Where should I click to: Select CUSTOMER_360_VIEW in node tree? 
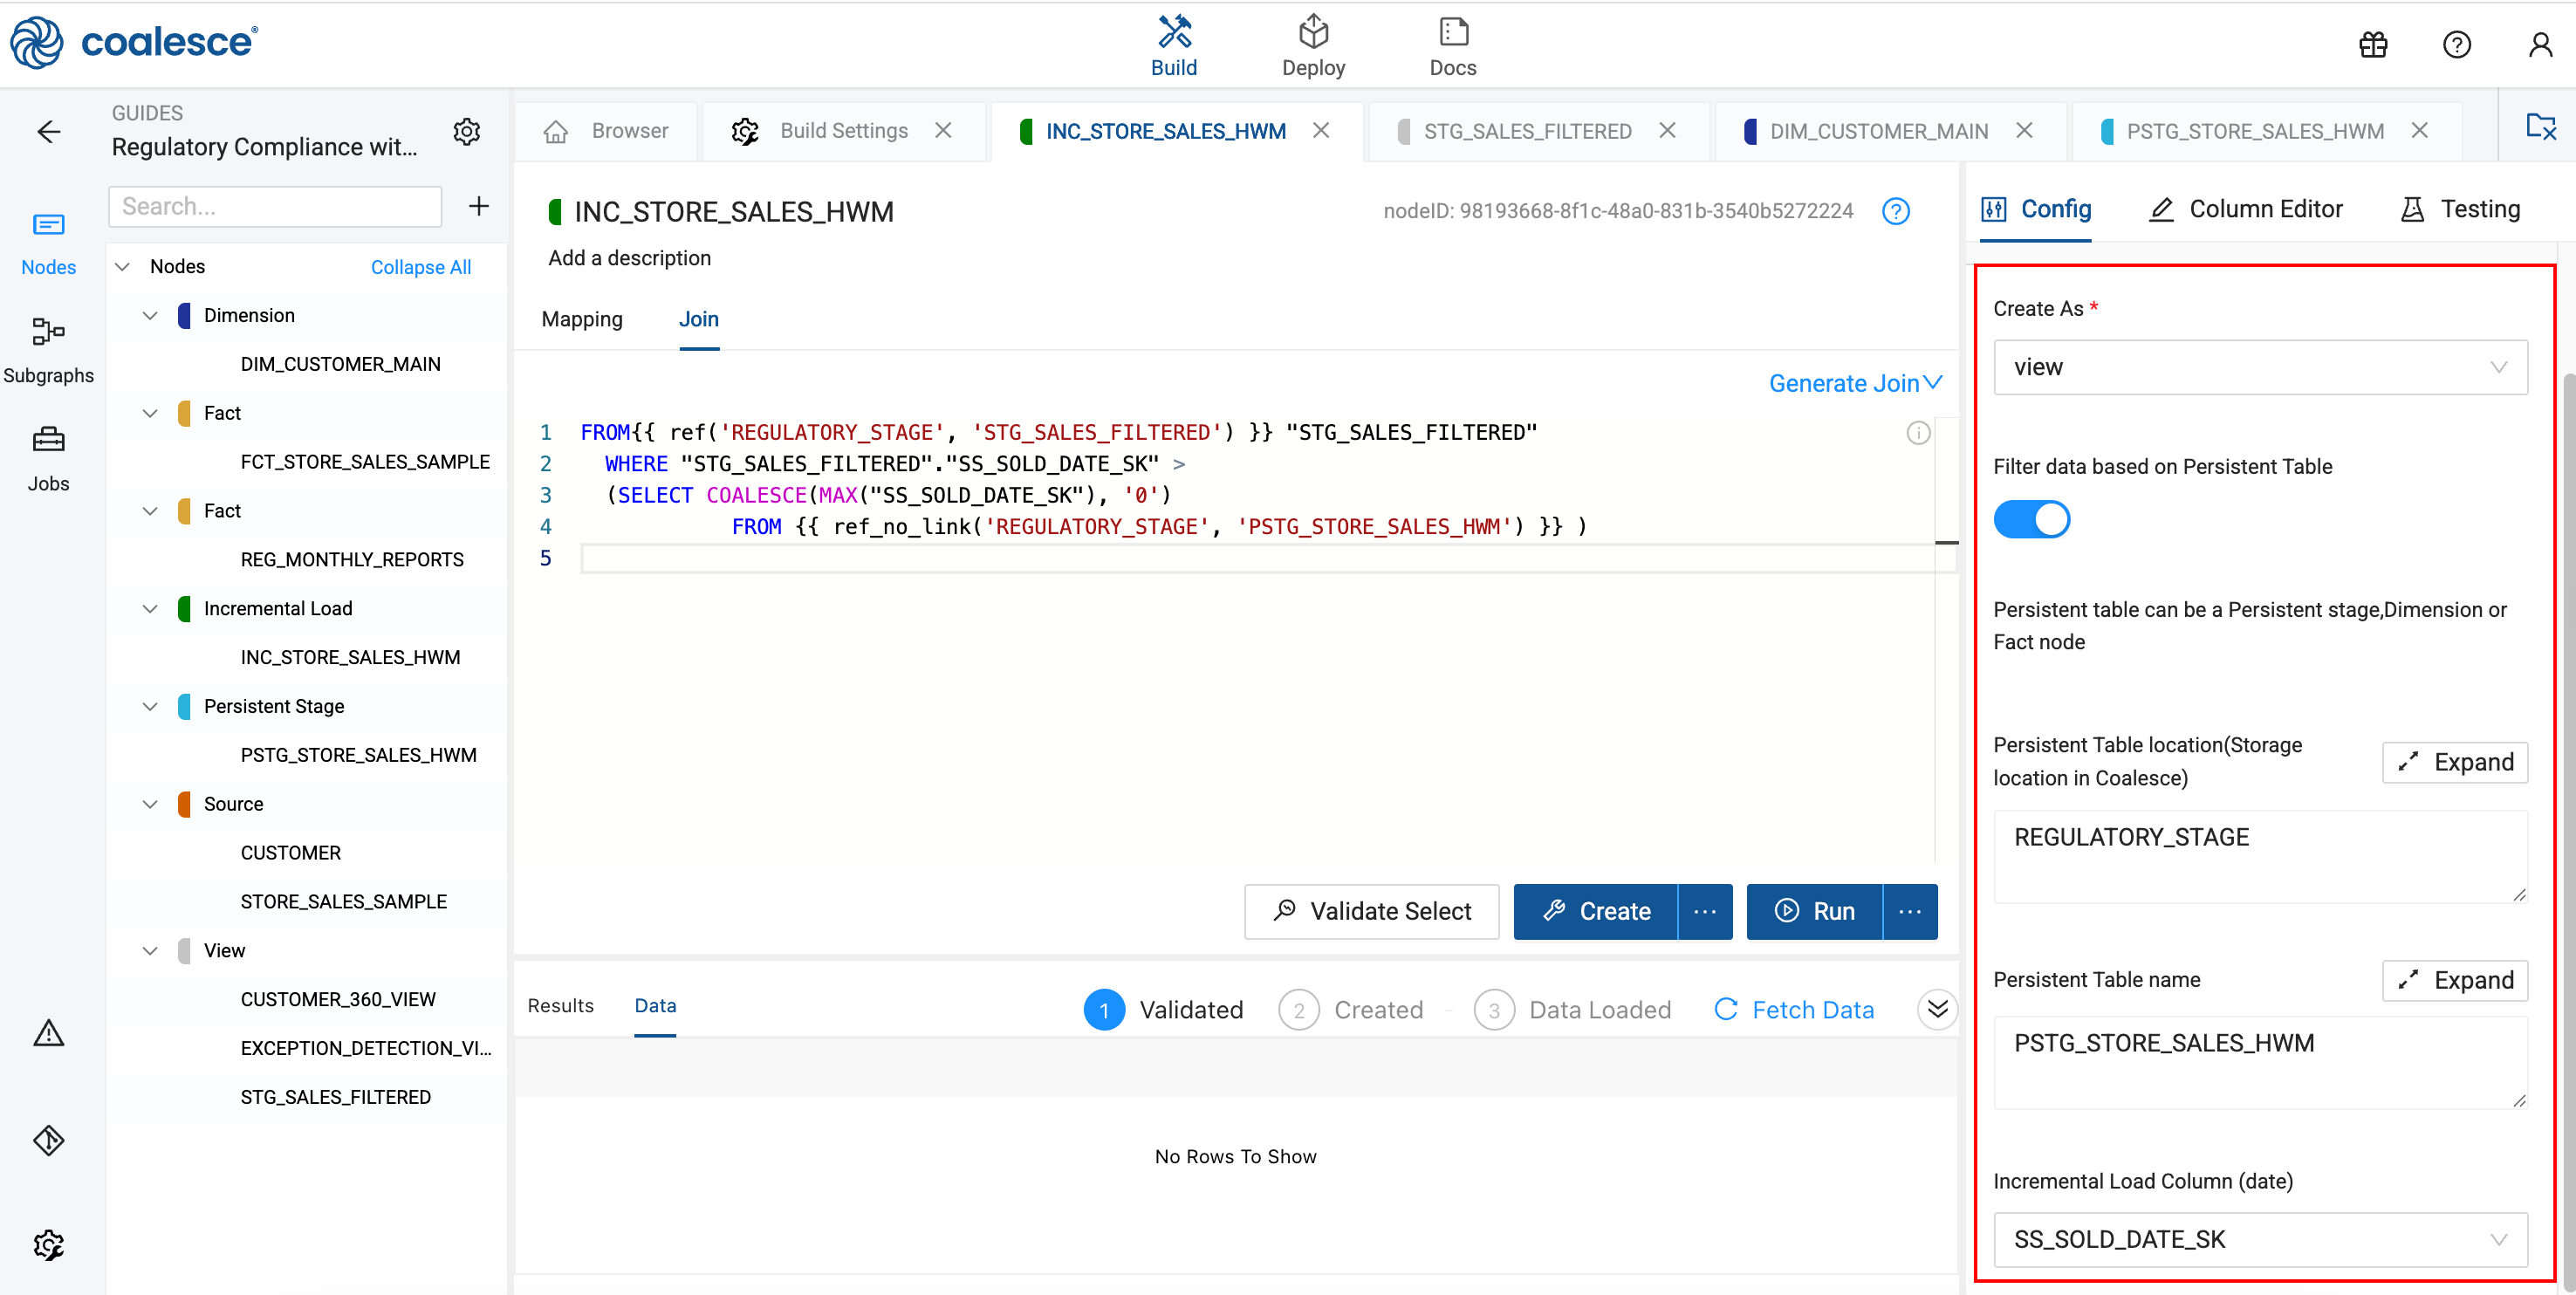click(x=338, y=999)
